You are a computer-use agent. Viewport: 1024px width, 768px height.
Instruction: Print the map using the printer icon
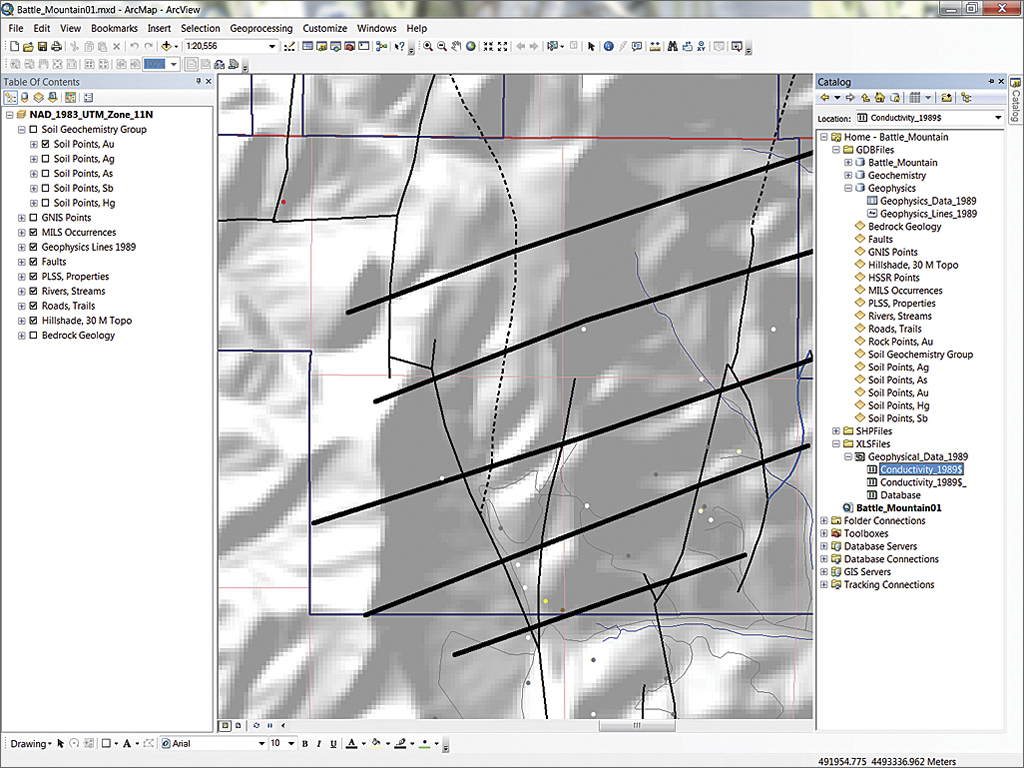pos(57,46)
